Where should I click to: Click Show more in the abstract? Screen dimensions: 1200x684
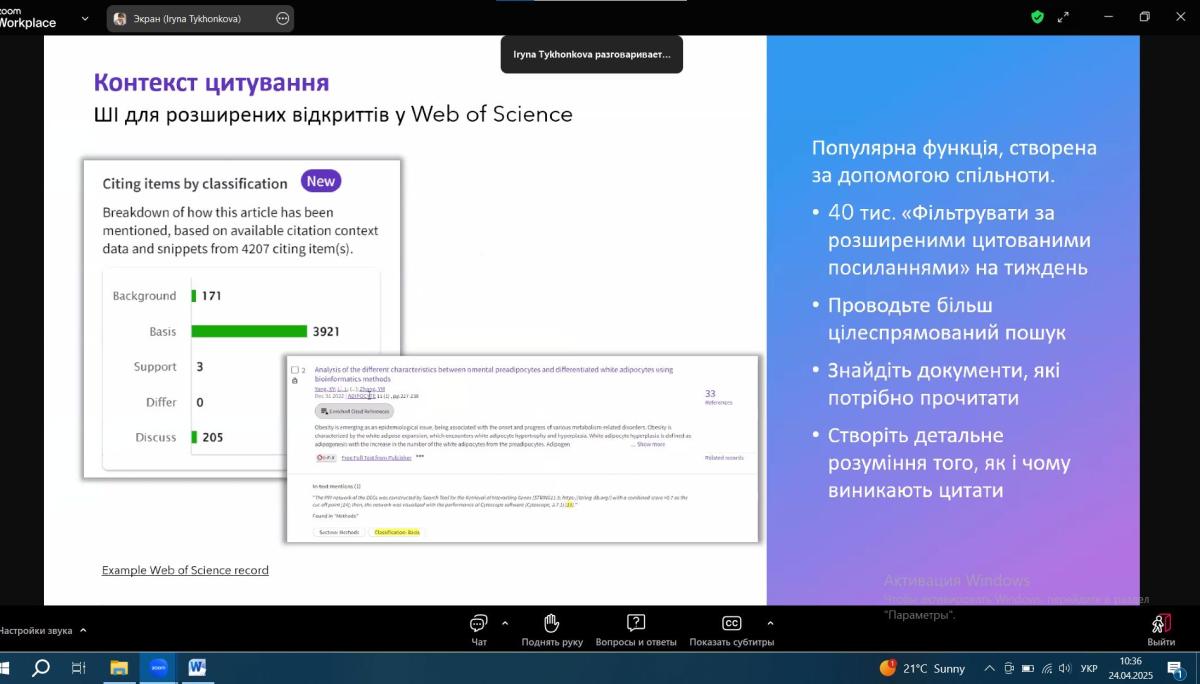coord(651,444)
